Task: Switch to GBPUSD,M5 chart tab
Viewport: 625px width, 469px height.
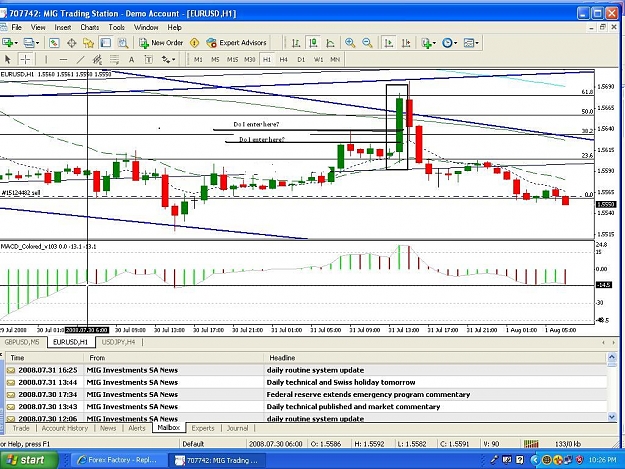Action: point(22,342)
